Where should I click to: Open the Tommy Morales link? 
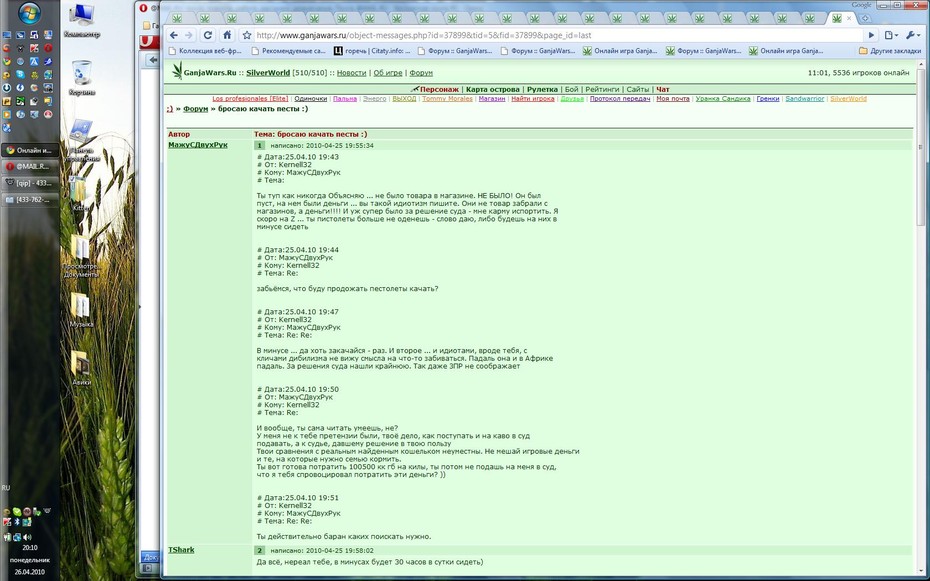(x=447, y=99)
